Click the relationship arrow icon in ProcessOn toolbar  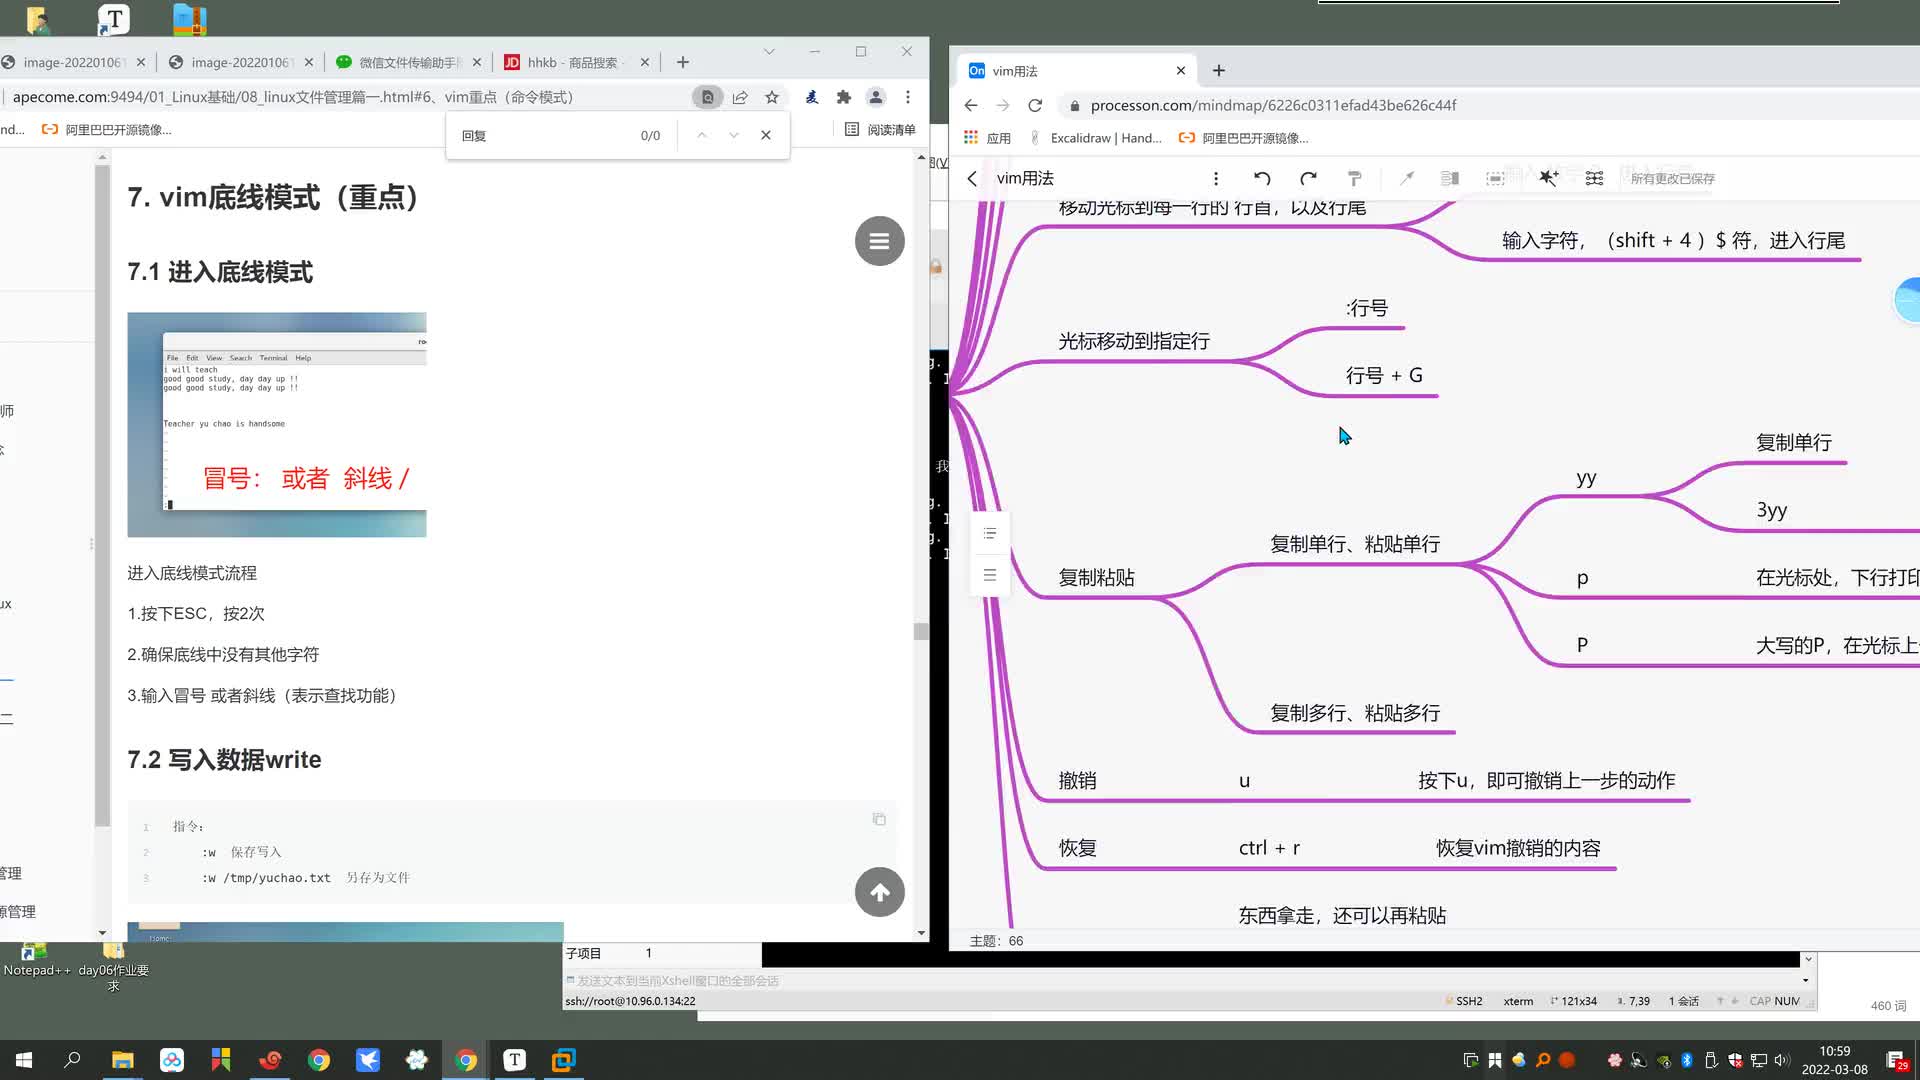(1407, 178)
